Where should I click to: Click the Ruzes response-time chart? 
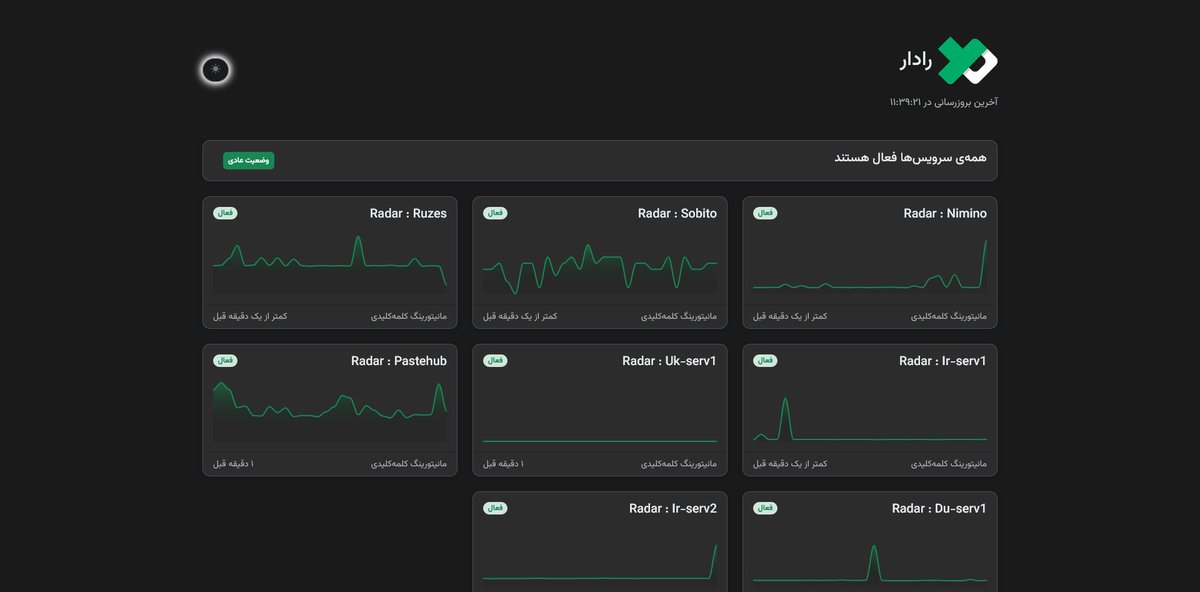tap(330, 265)
